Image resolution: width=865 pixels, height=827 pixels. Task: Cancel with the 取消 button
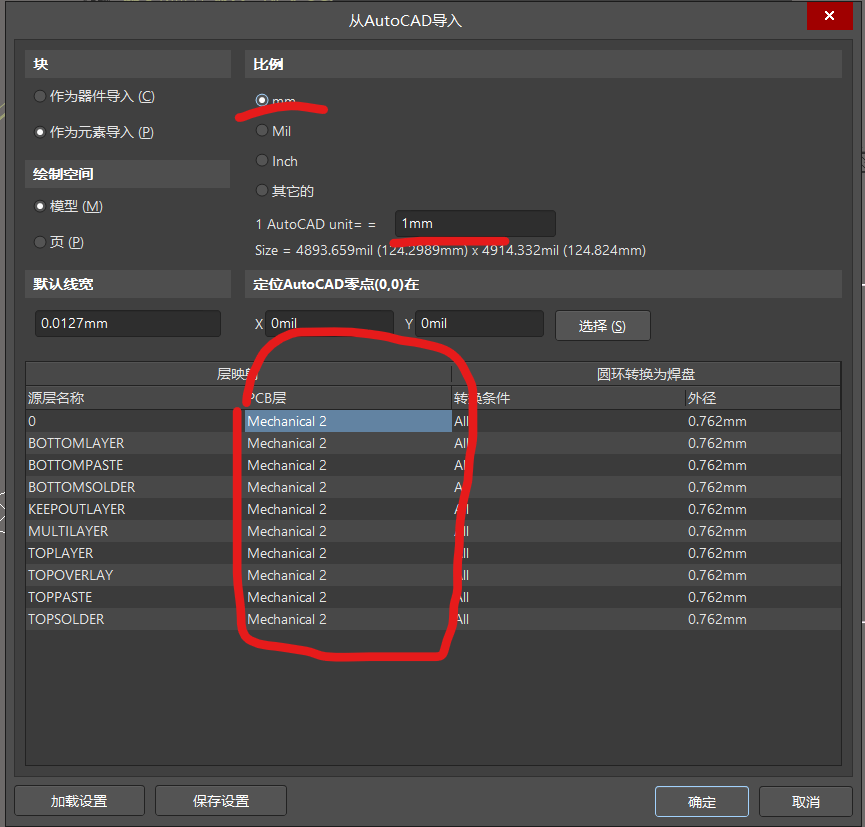(x=805, y=802)
